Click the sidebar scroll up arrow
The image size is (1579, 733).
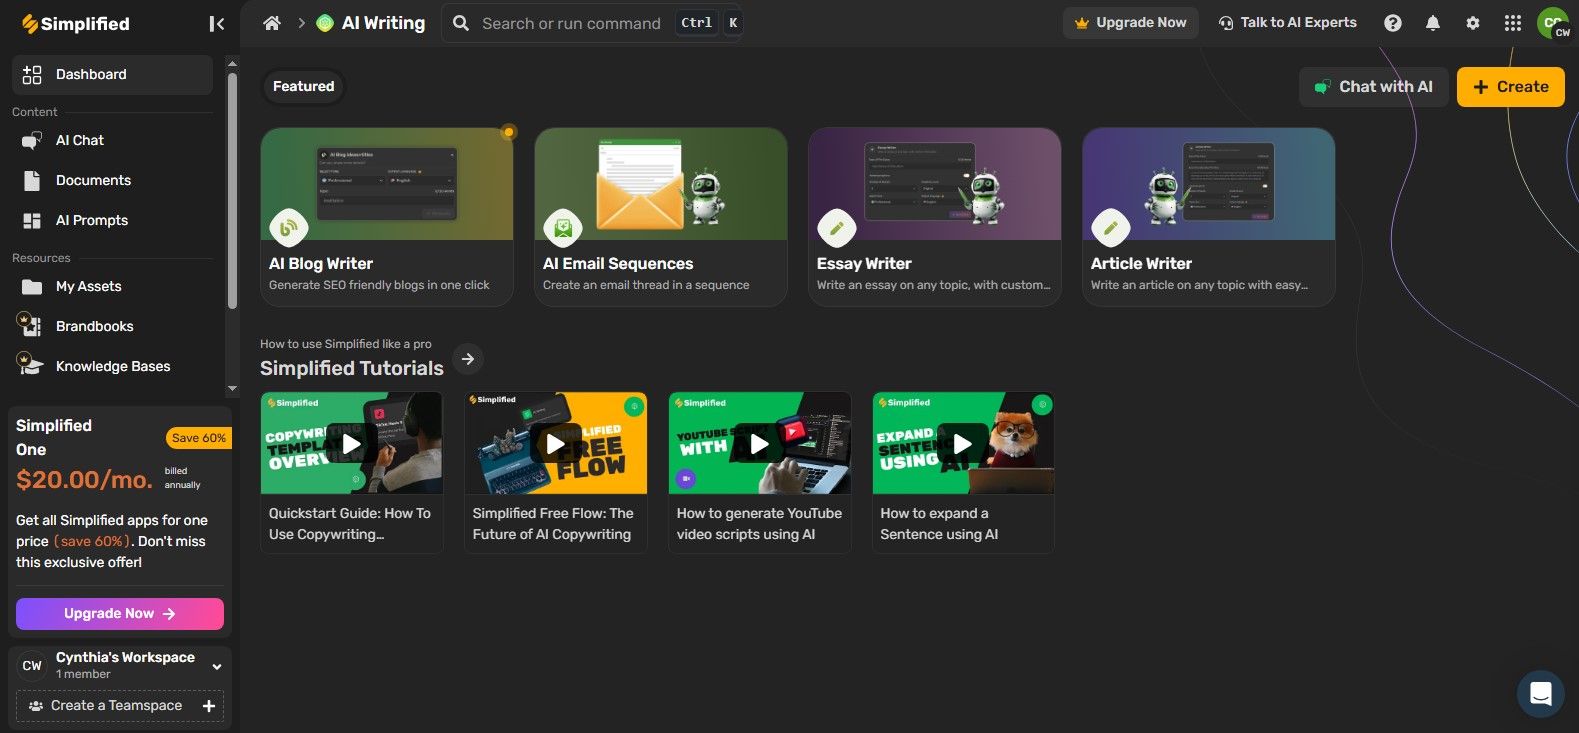point(232,64)
